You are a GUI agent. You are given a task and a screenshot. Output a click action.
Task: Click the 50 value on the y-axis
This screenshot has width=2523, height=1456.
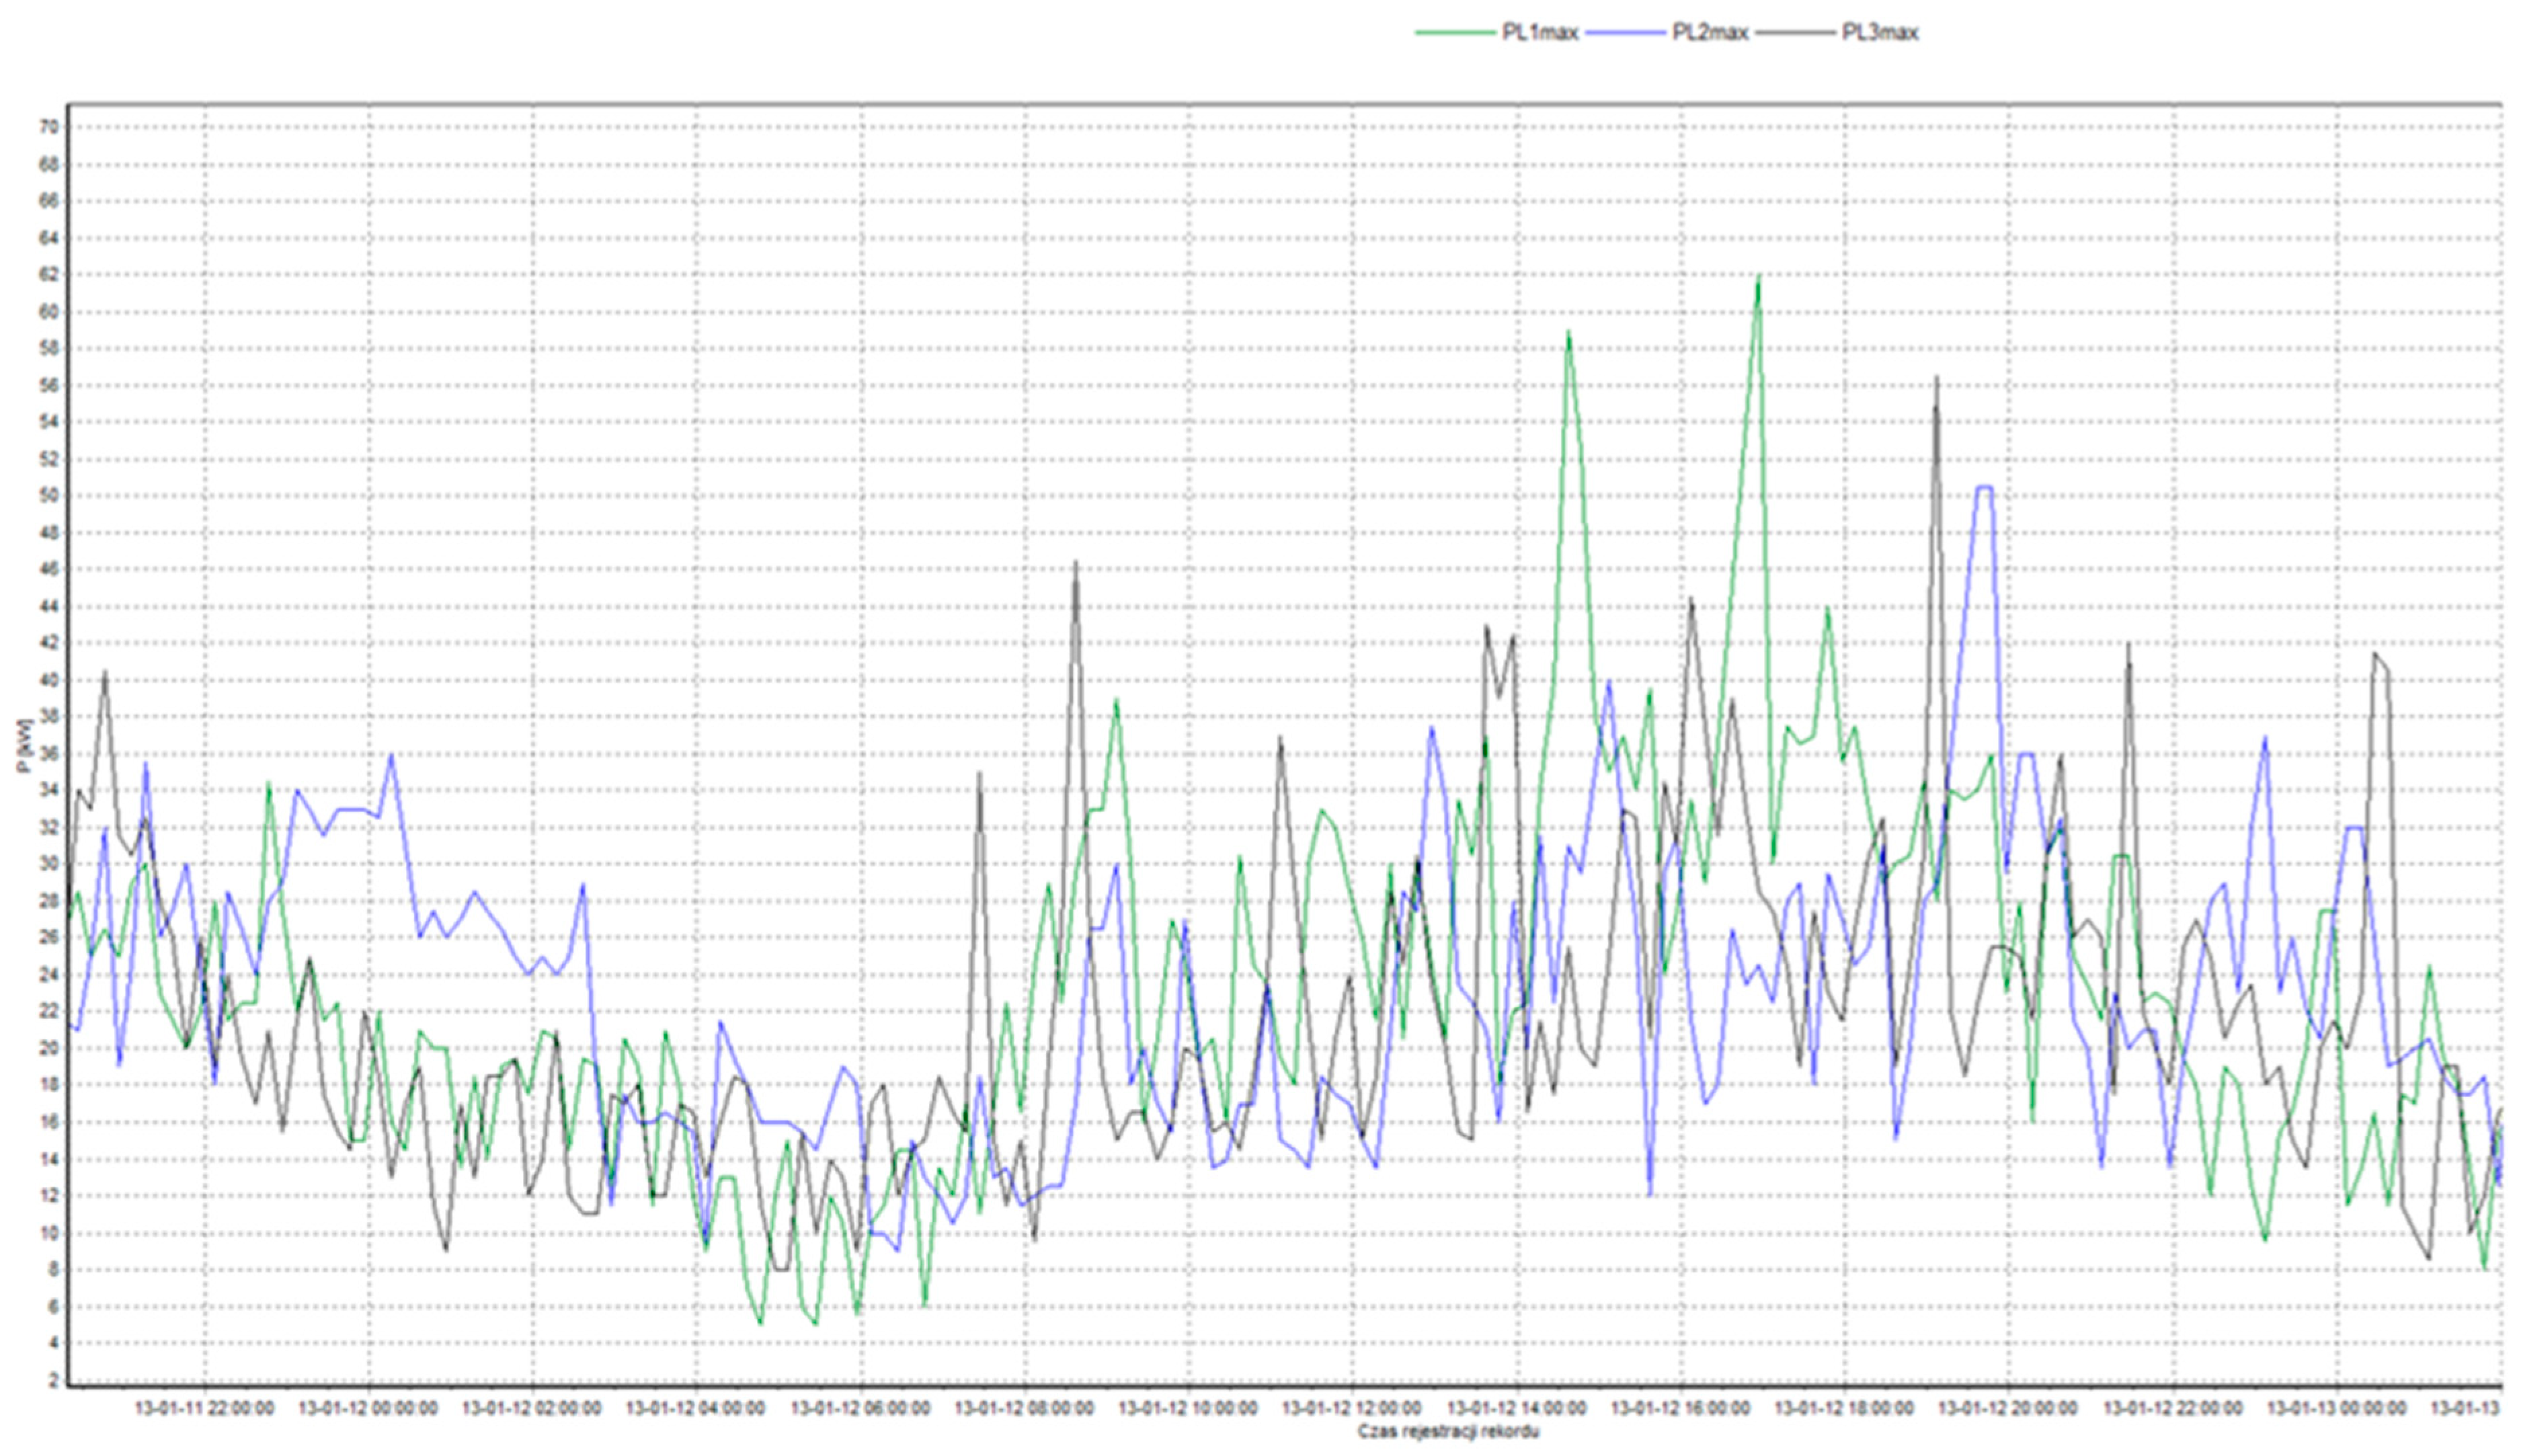point(50,496)
